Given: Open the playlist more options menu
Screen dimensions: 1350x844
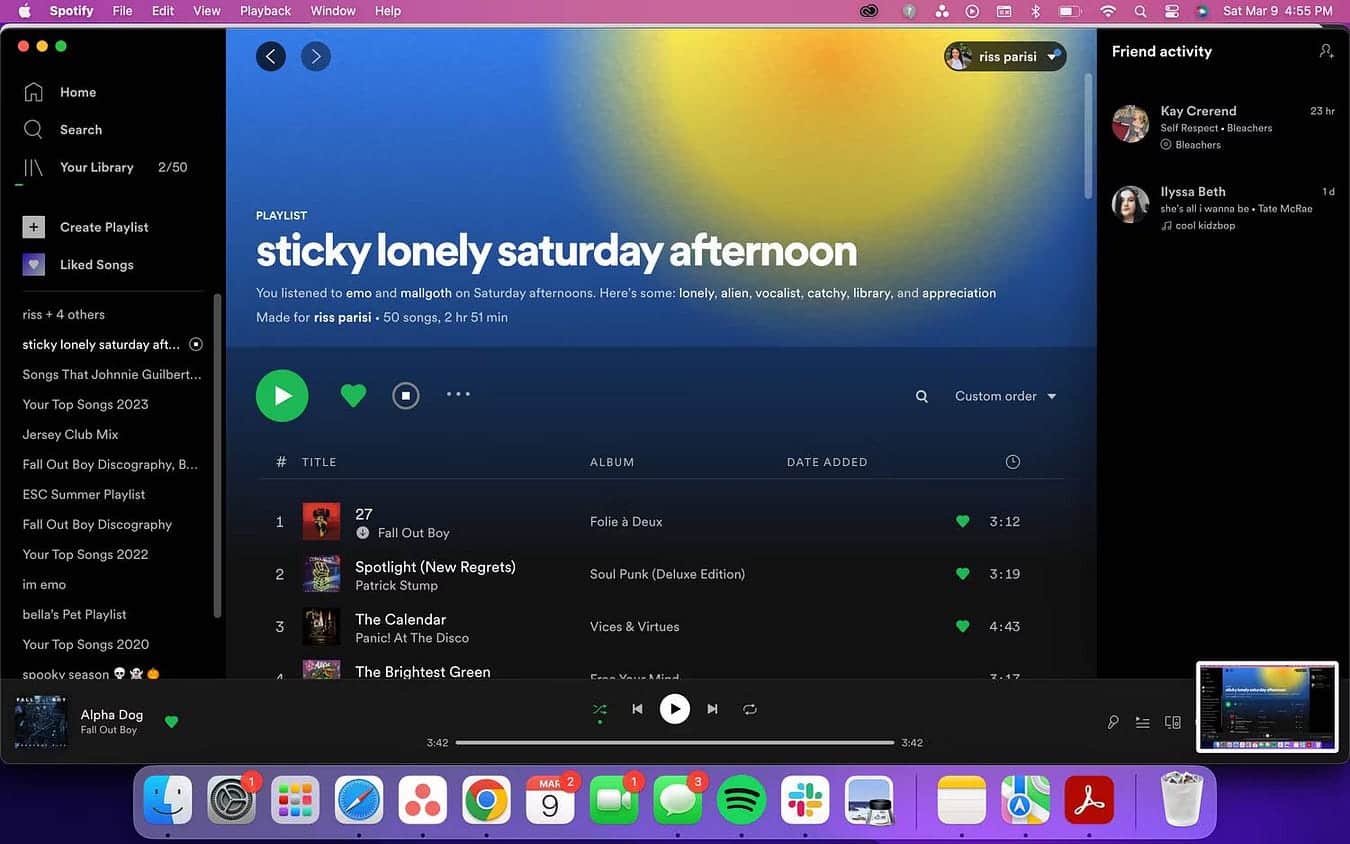Looking at the screenshot, I should 458,394.
